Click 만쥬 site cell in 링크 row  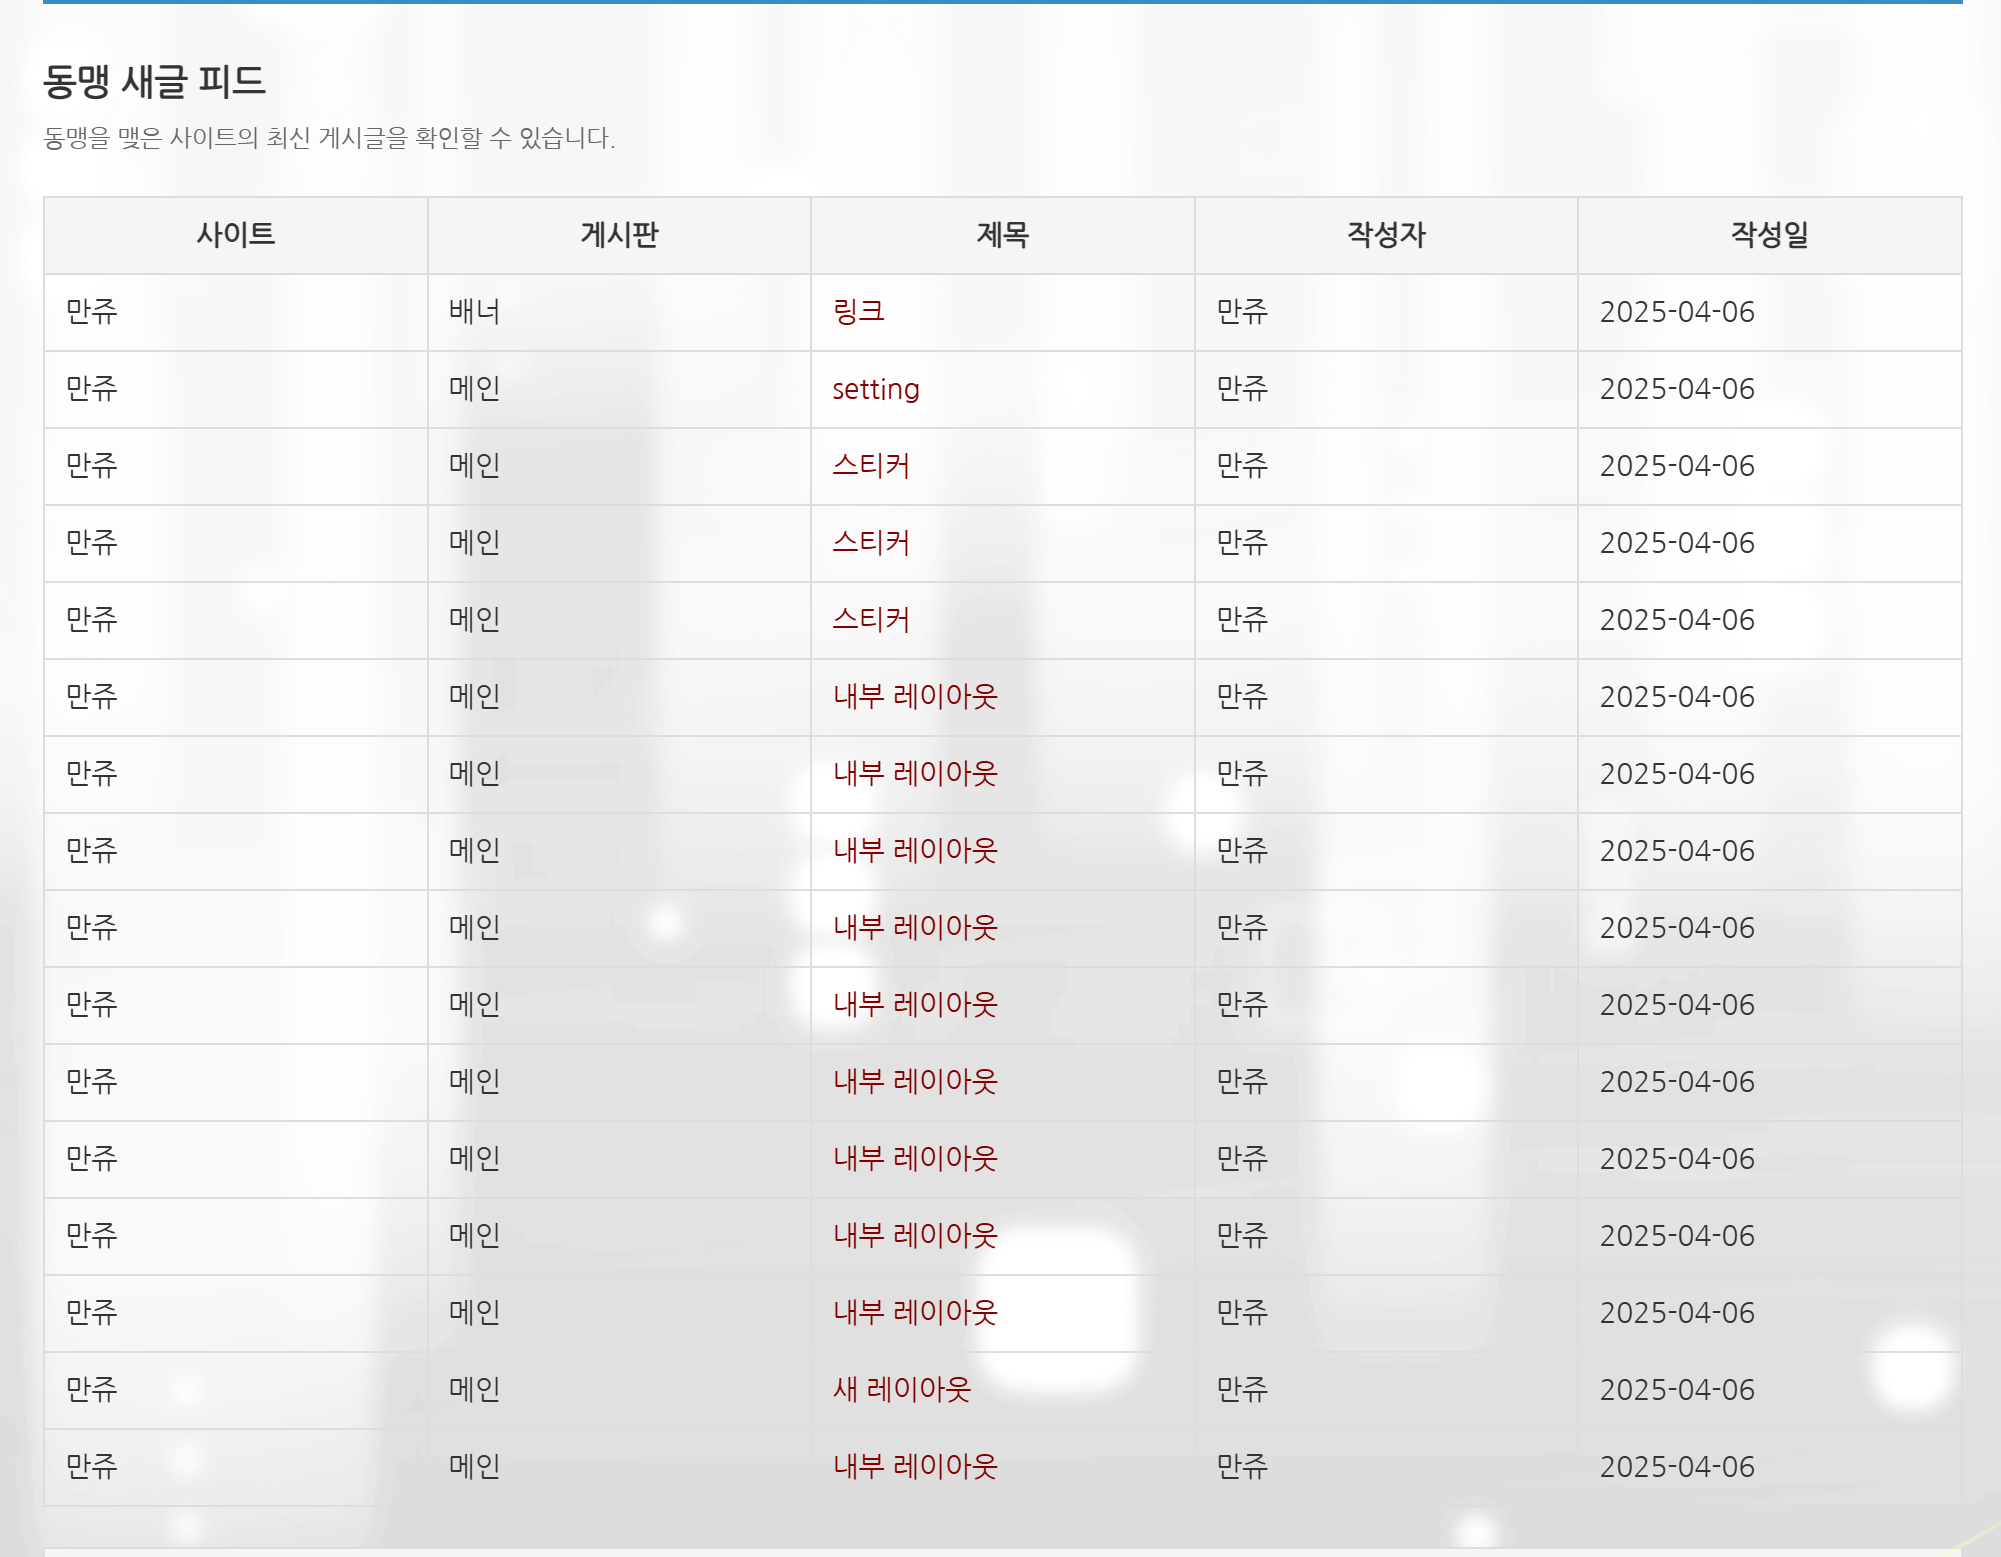tap(92, 312)
